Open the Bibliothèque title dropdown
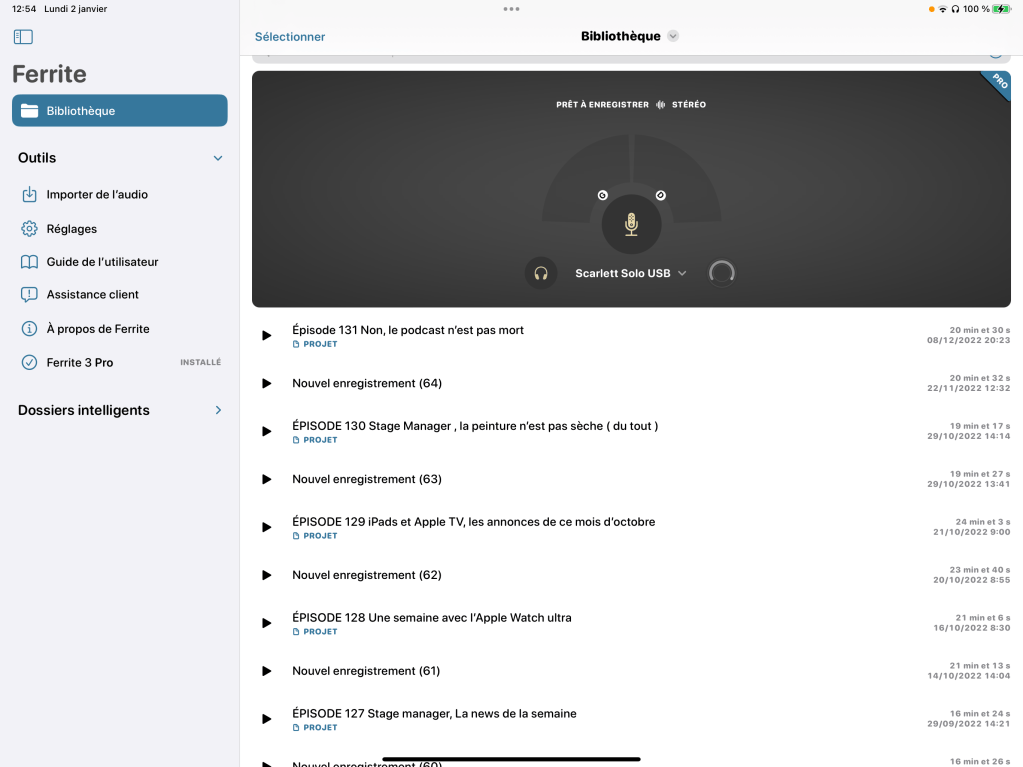The image size is (1023, 767). [630, 36]
